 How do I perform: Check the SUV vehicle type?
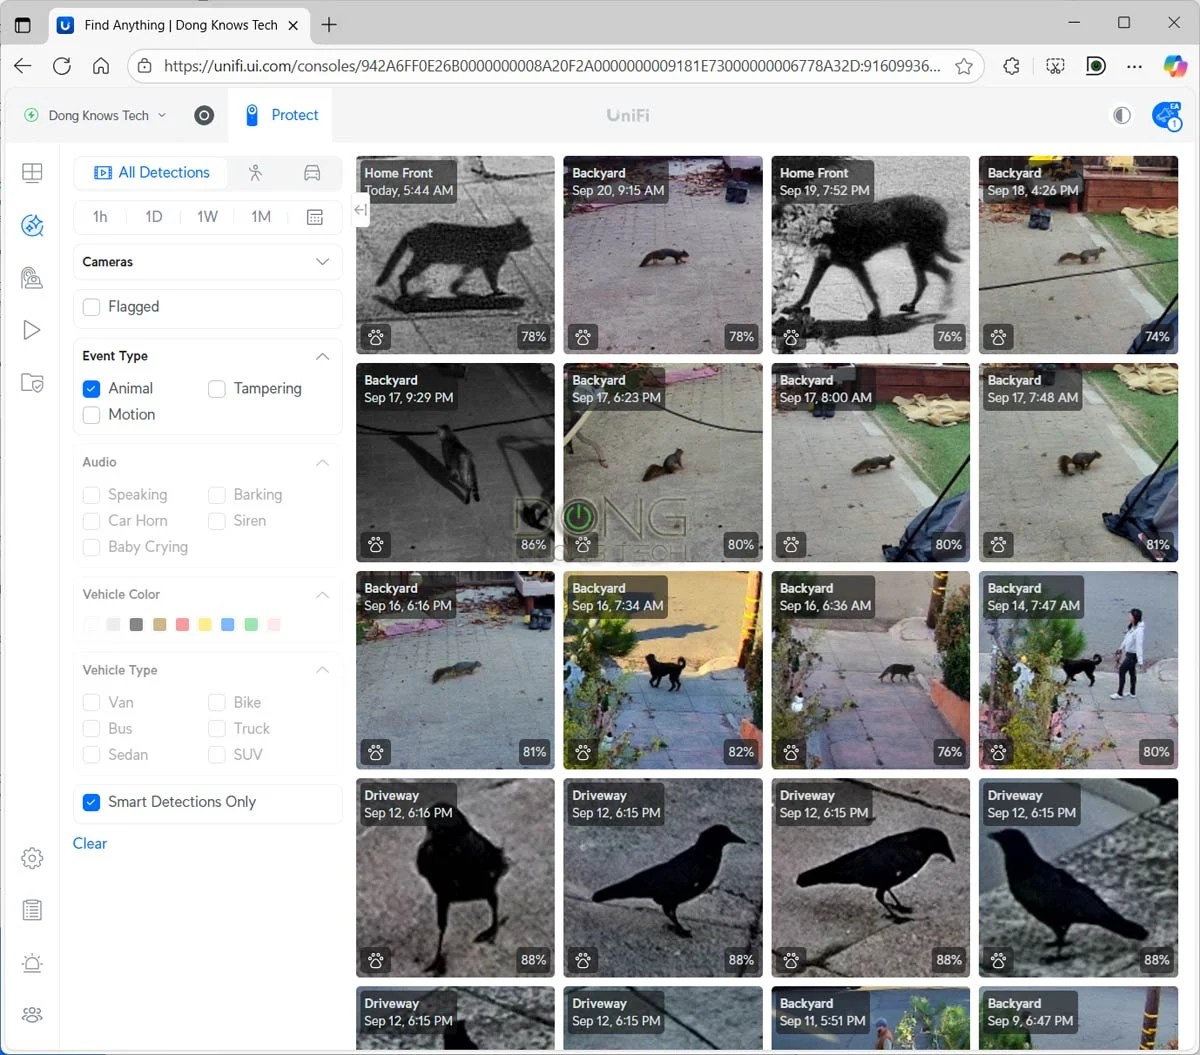tap(216, 755)
